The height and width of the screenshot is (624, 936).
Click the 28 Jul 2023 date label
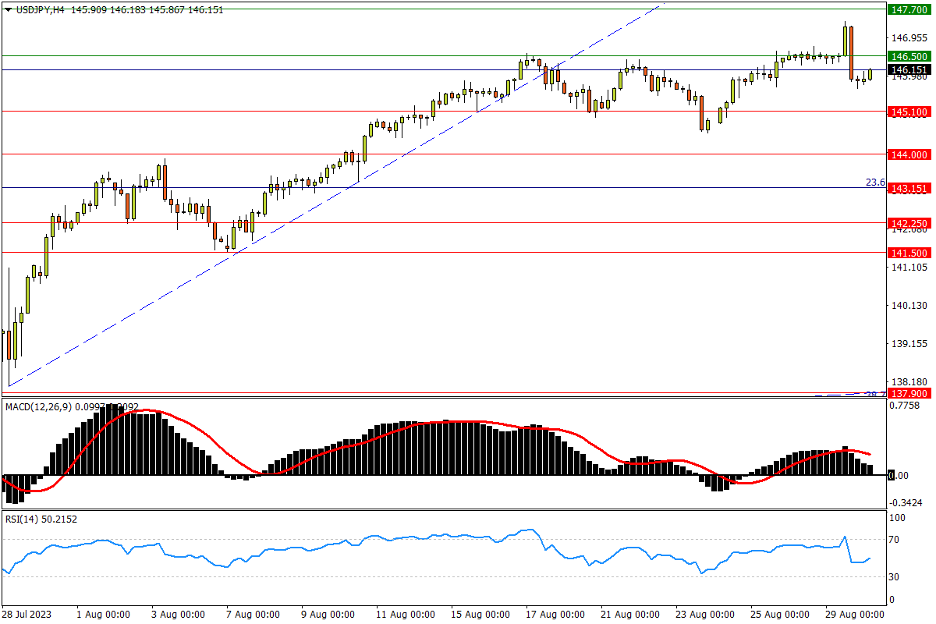tap(29, 613)
